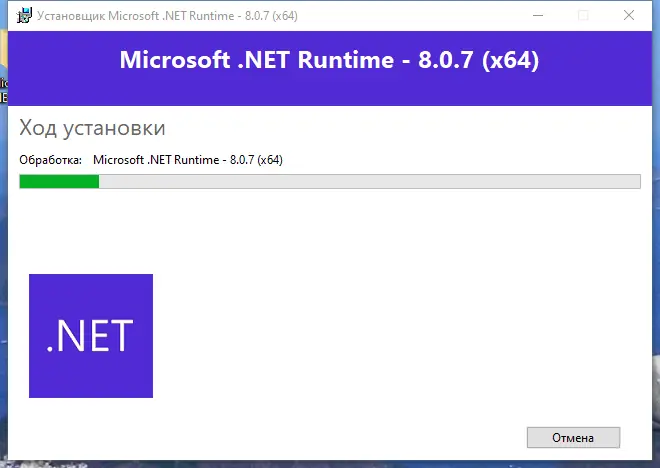Click 'Microsoft .NET Runtime - 8.0.7 (x64)' processing text
660x468 pixels.
[188, 160]
